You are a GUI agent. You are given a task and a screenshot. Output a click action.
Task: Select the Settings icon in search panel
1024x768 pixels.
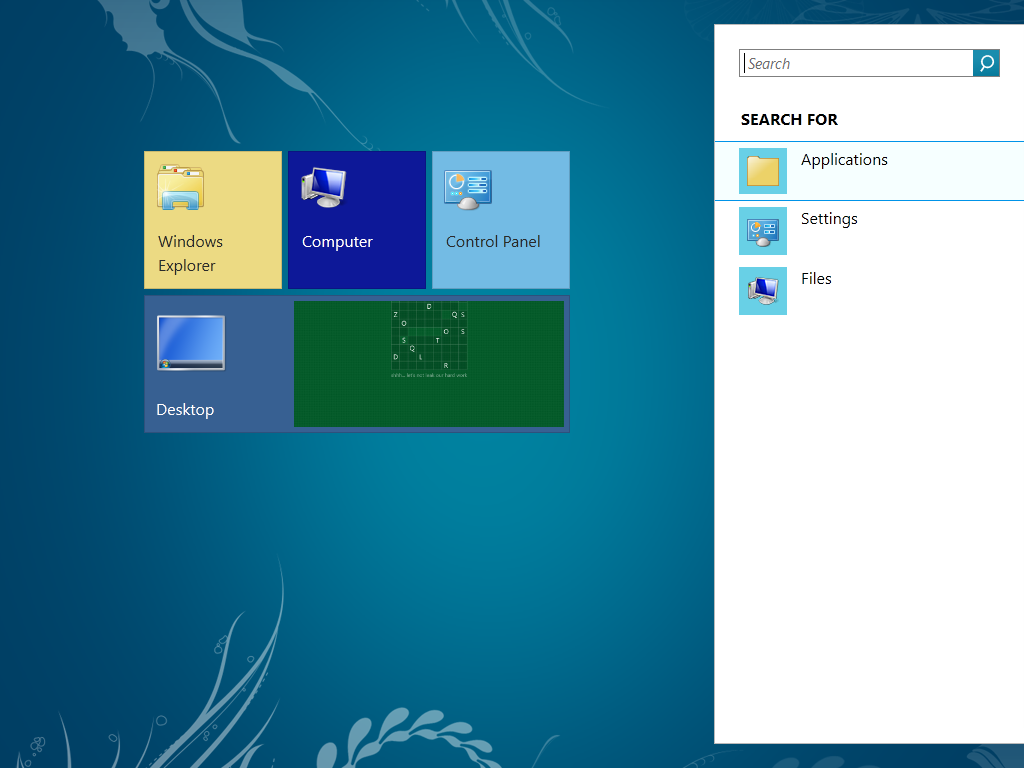763,231
